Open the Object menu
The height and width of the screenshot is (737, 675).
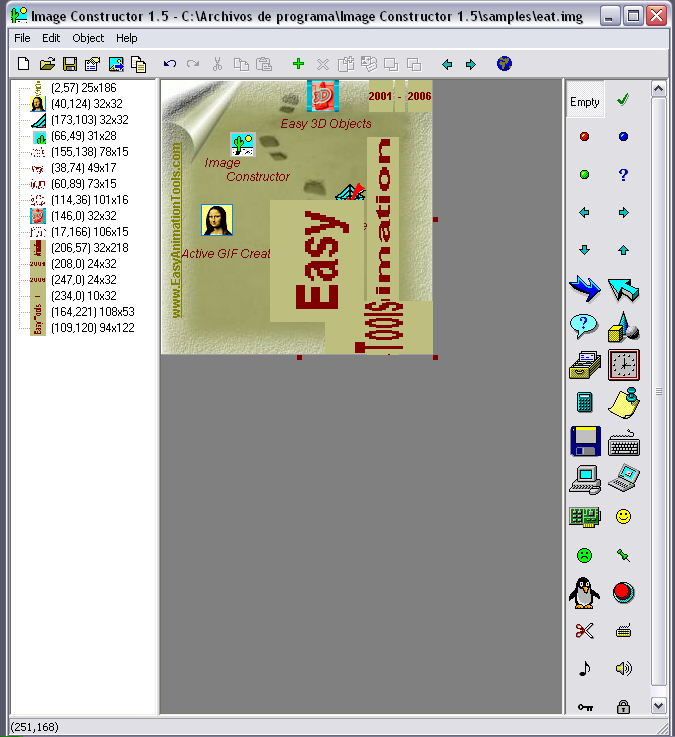[x=88, y=38]
